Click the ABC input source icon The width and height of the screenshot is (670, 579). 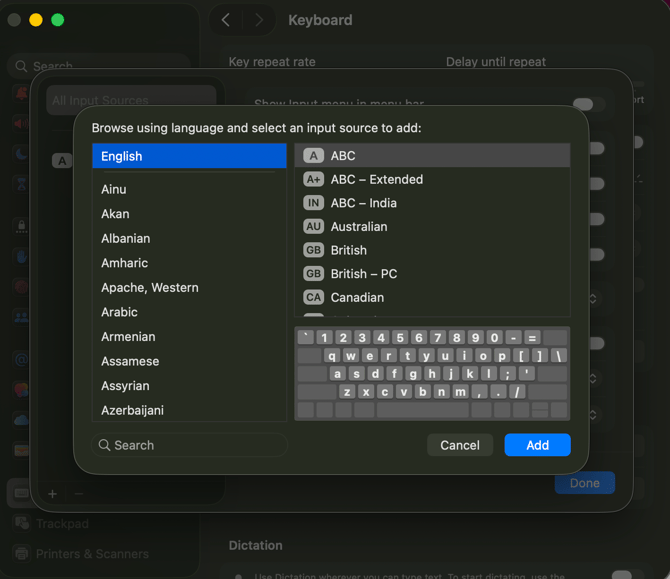pos(313,156)
